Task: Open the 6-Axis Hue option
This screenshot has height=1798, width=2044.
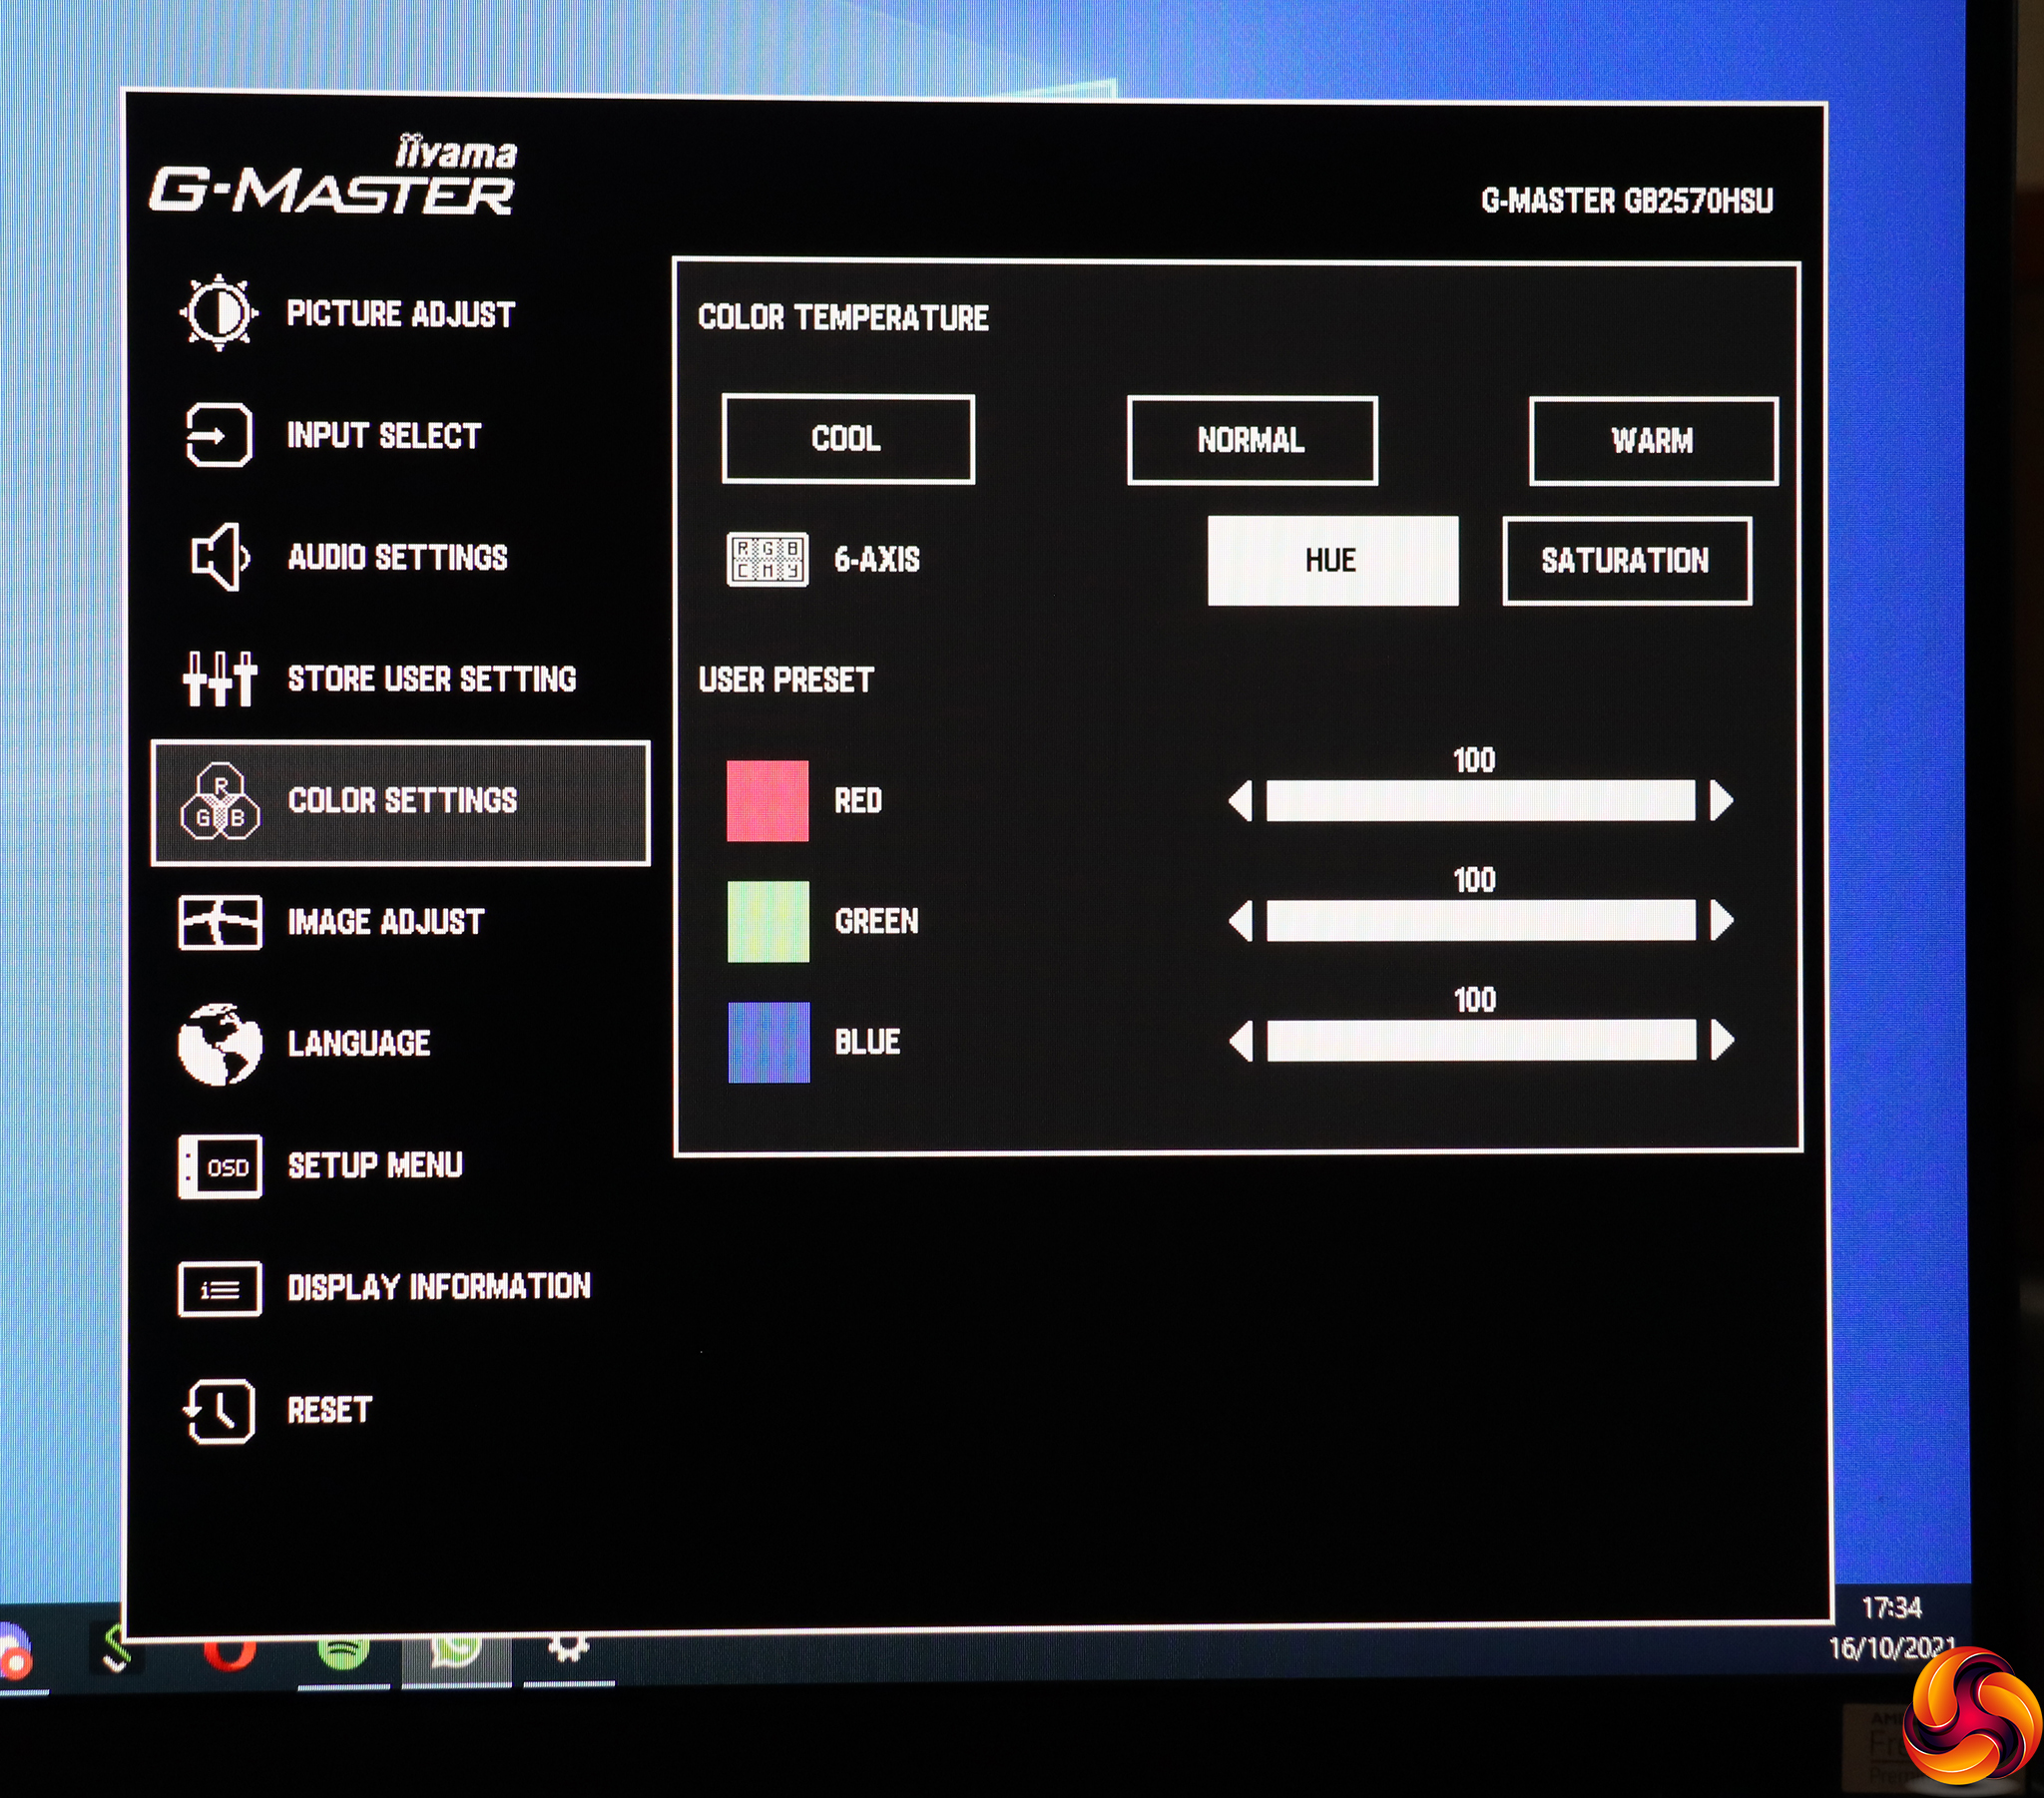Action: [1332, 560]
